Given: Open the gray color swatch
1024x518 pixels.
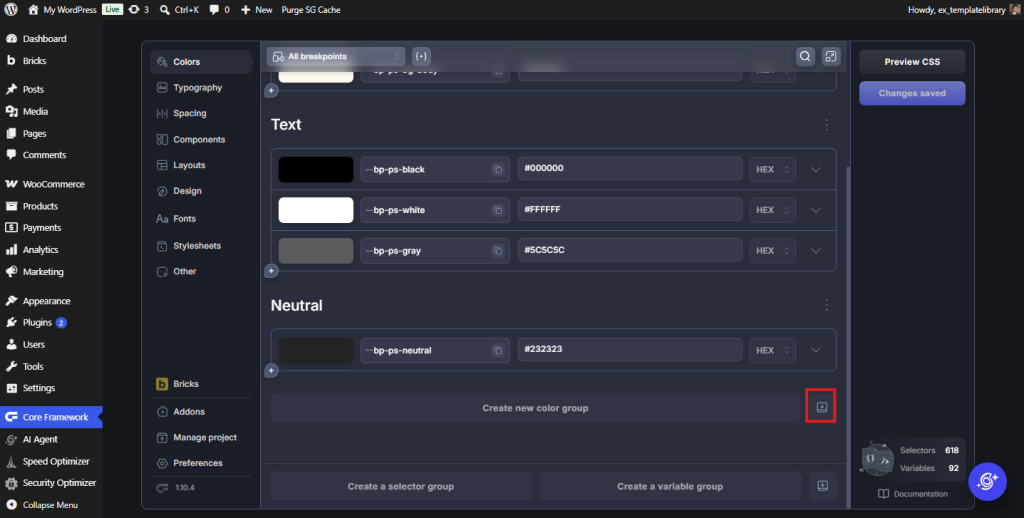Looking at the screenshot, I should [316, 251].
